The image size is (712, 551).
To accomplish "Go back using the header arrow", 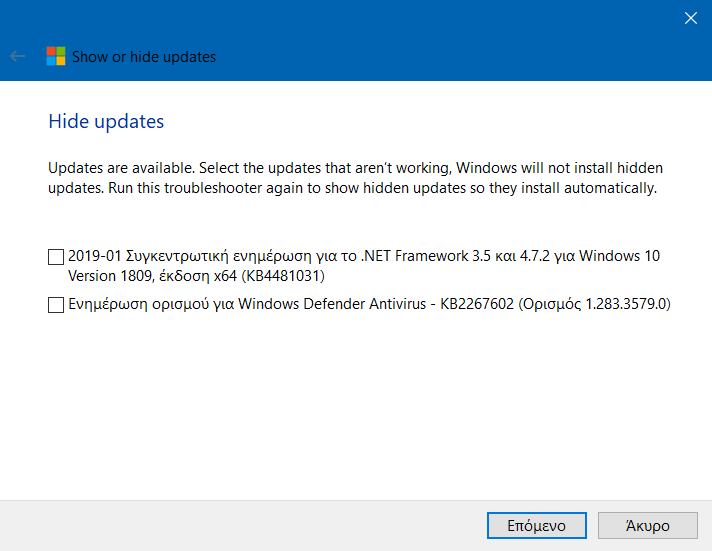I will [17, 56].
